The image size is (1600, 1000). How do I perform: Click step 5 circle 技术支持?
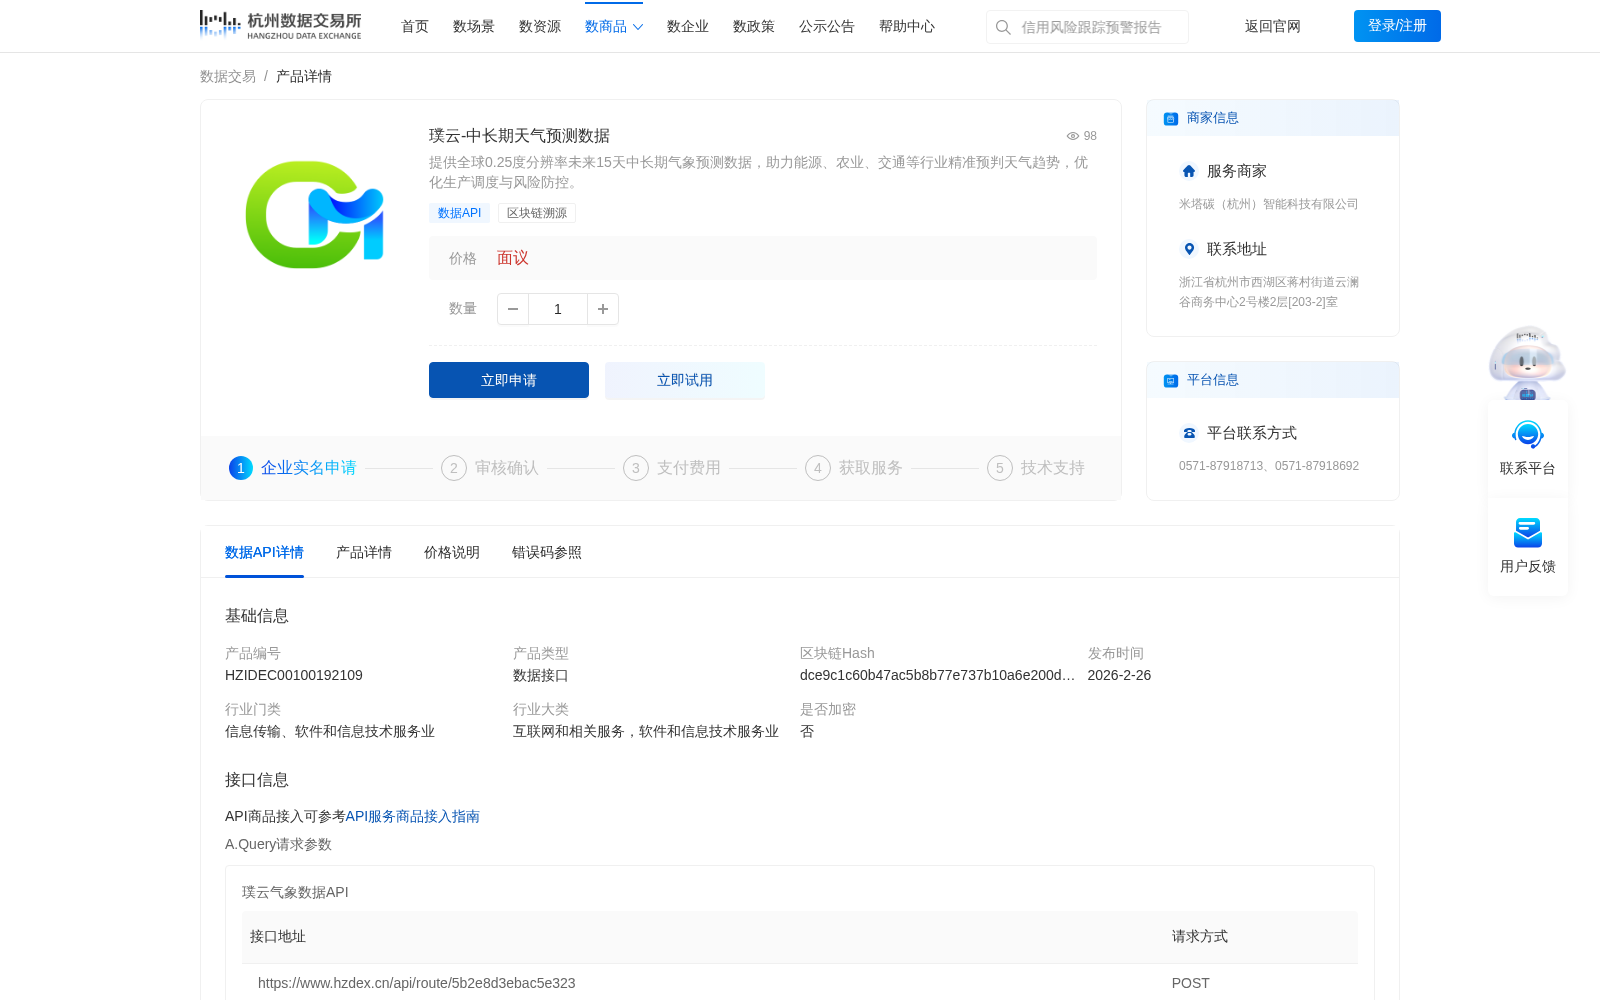(x=1000, y=468)
